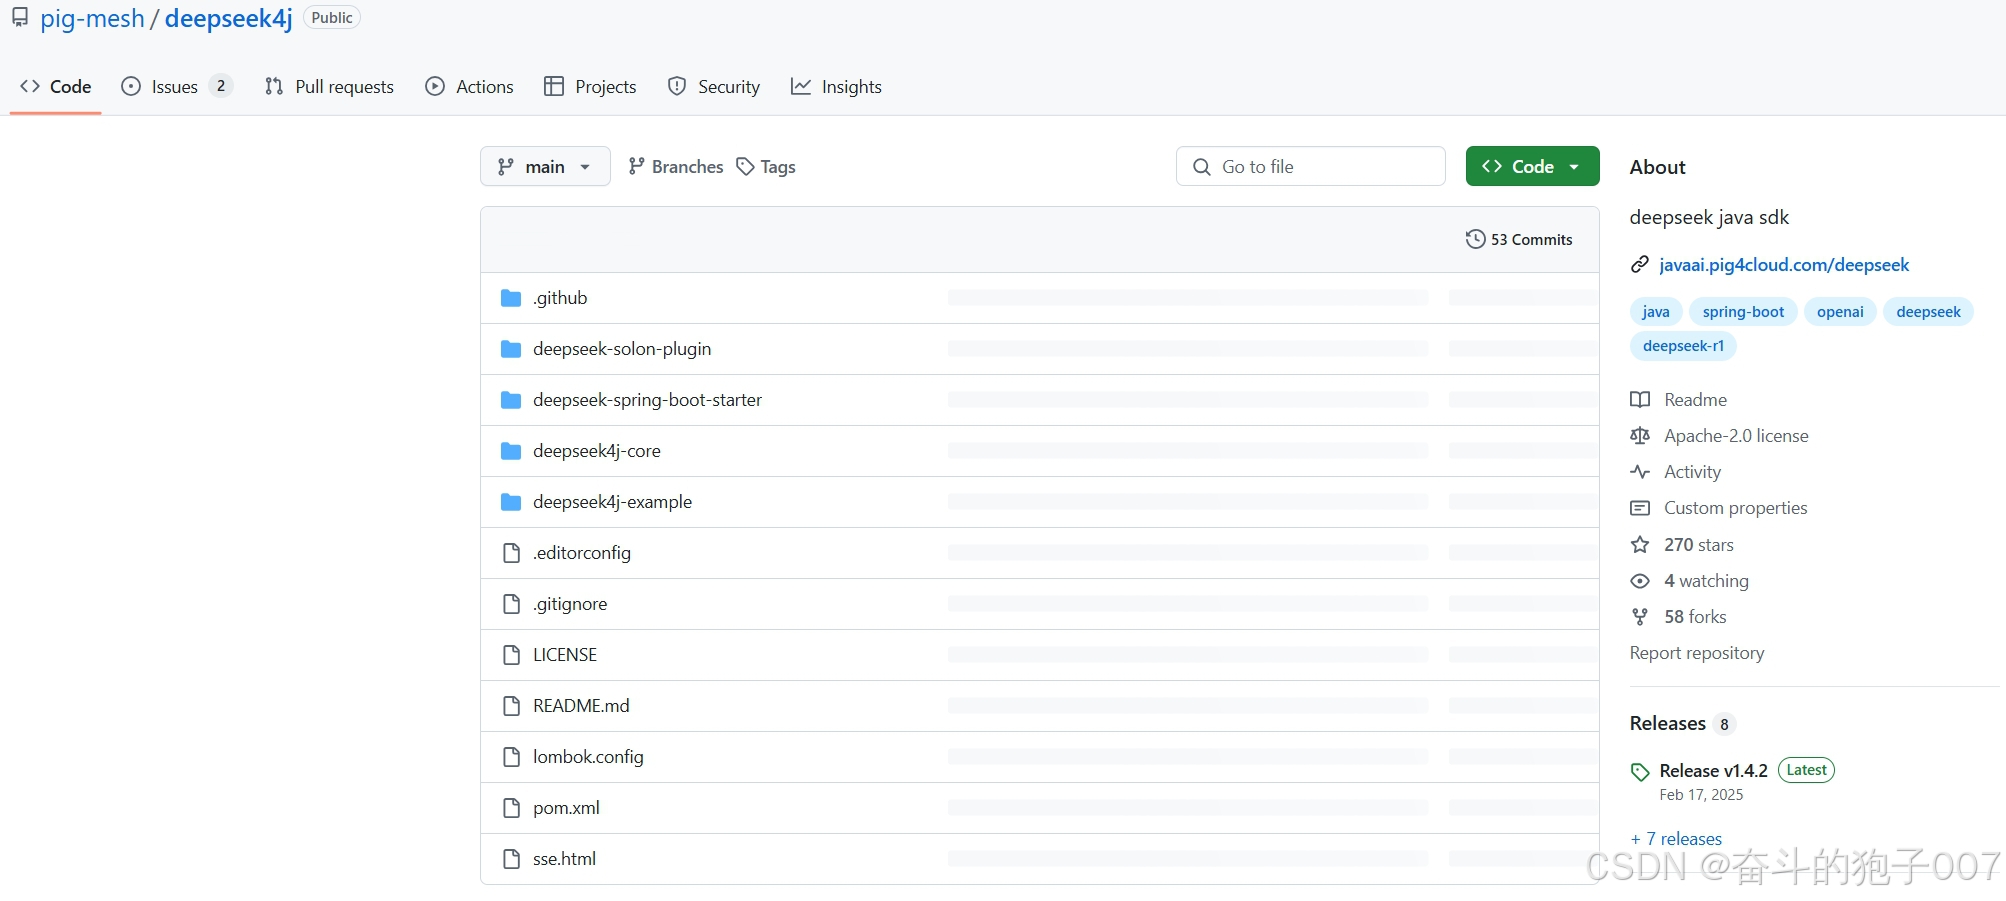Open the Code tab
Screen dimensions: 2006x901
pyautogui.click(x=56, y=87)
